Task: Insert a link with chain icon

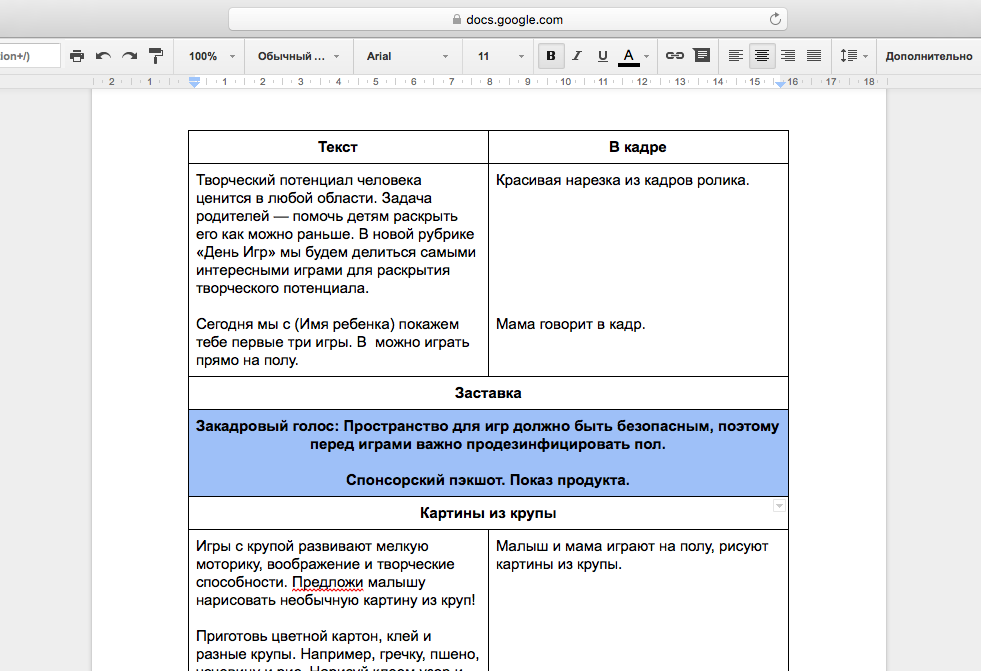Action: (675, 56)
